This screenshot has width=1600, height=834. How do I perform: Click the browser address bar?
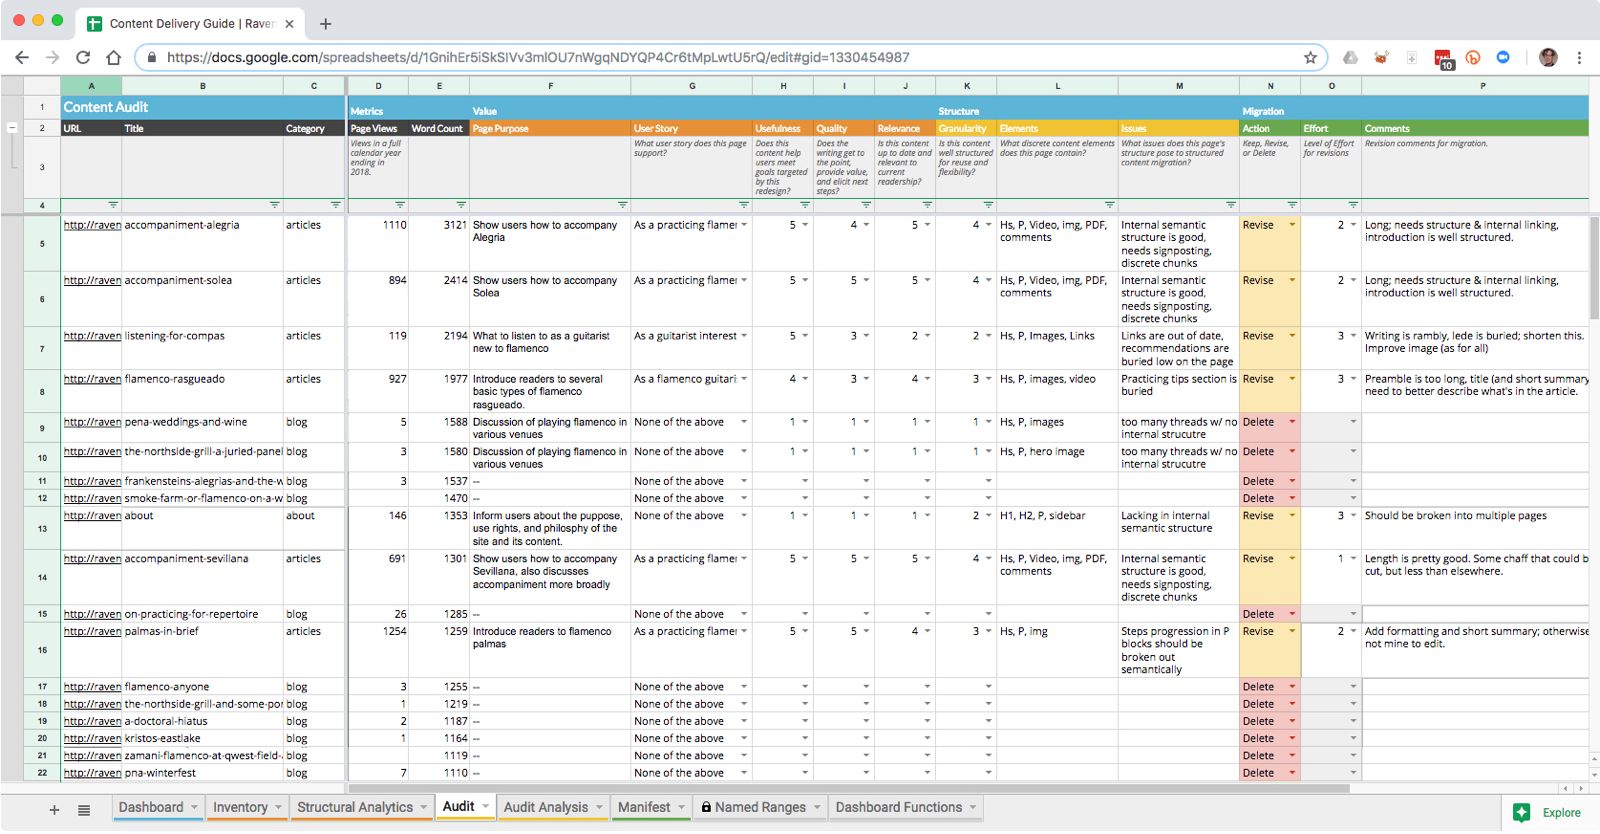(x=700, y=58)
